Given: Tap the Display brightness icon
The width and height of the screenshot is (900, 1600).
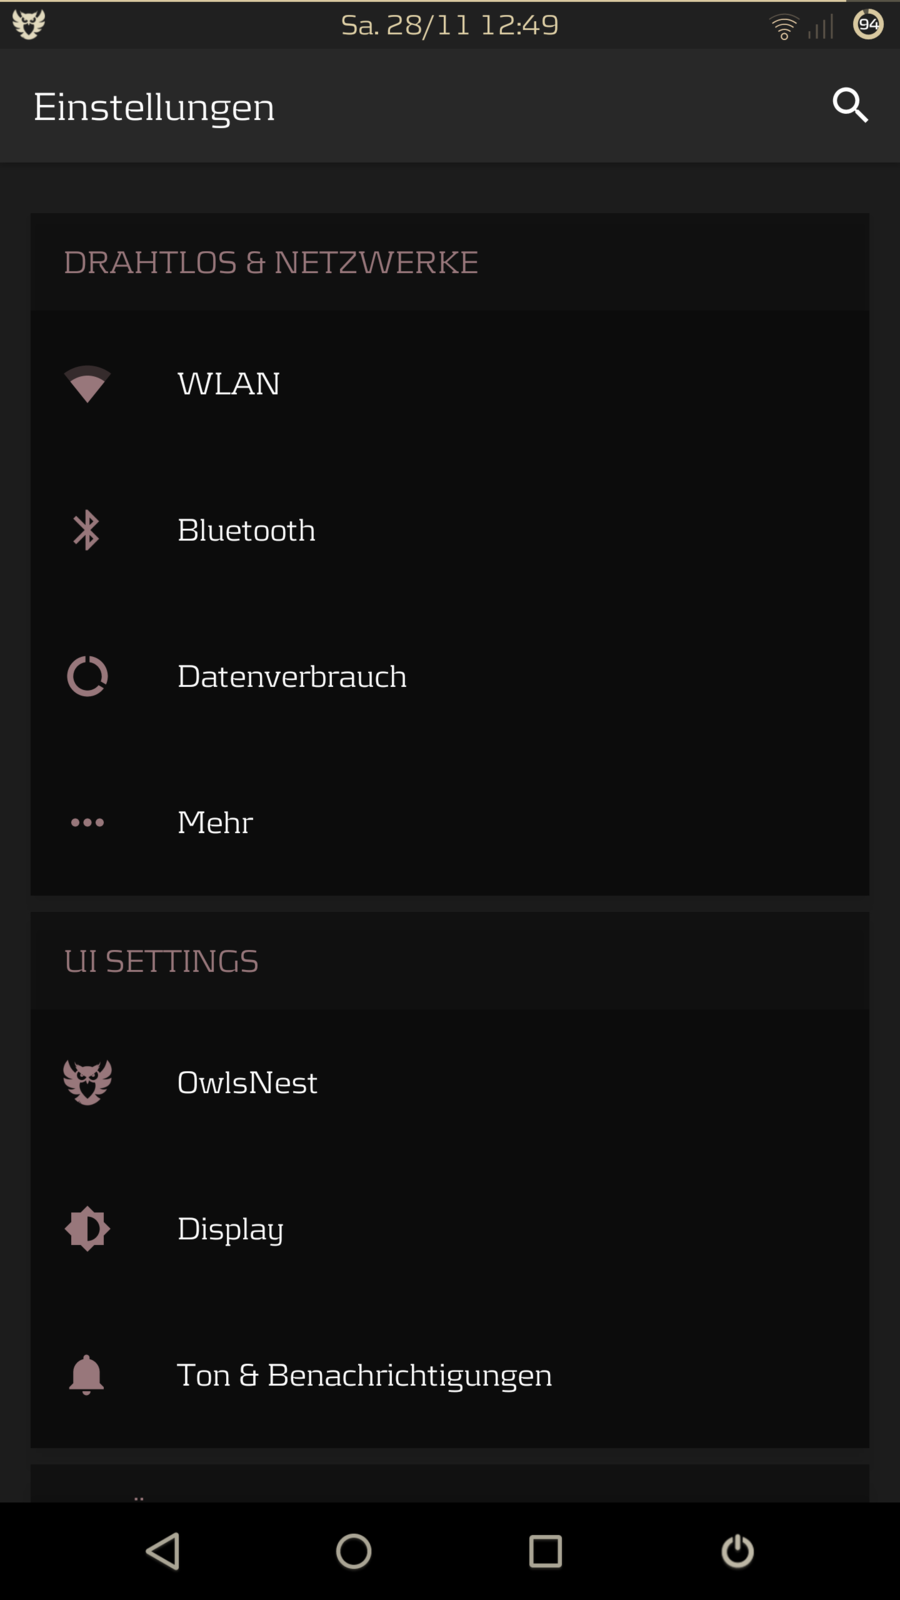Looking at the screenshot, I should pyautogui.click(x=87, y=1229).
